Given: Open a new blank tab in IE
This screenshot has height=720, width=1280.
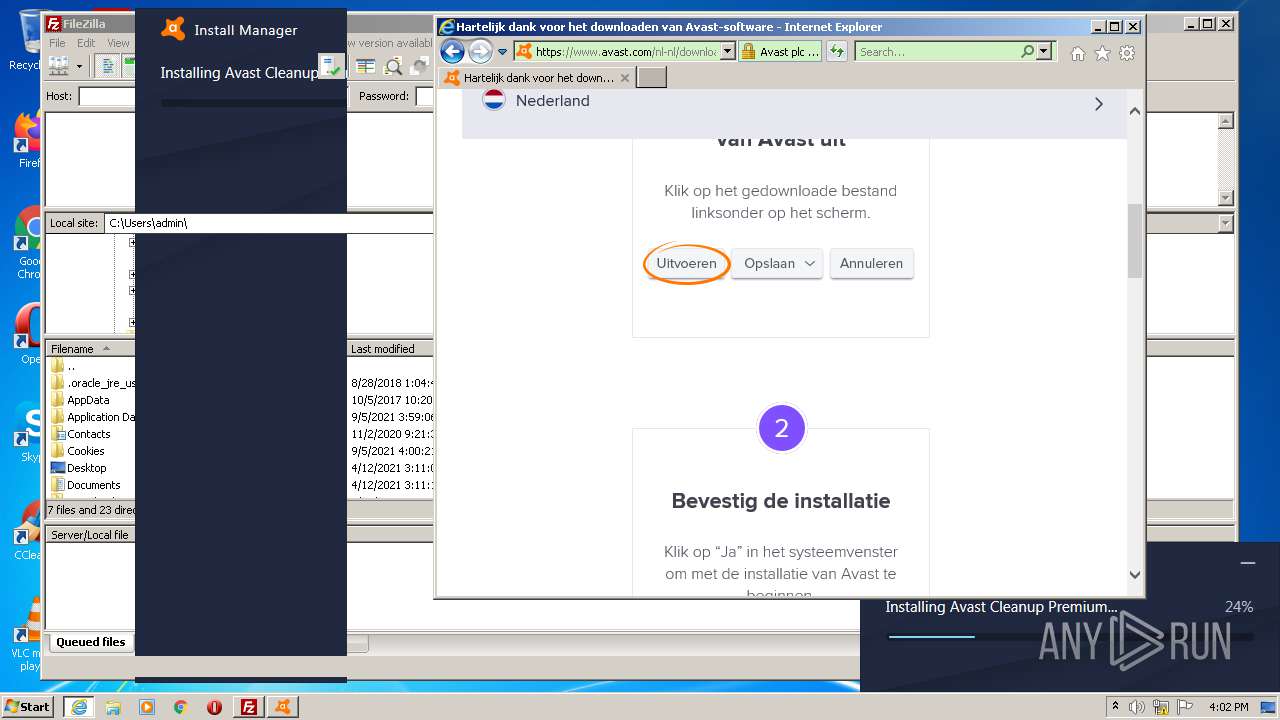Looking at the screenshot, I should (651, 77).
